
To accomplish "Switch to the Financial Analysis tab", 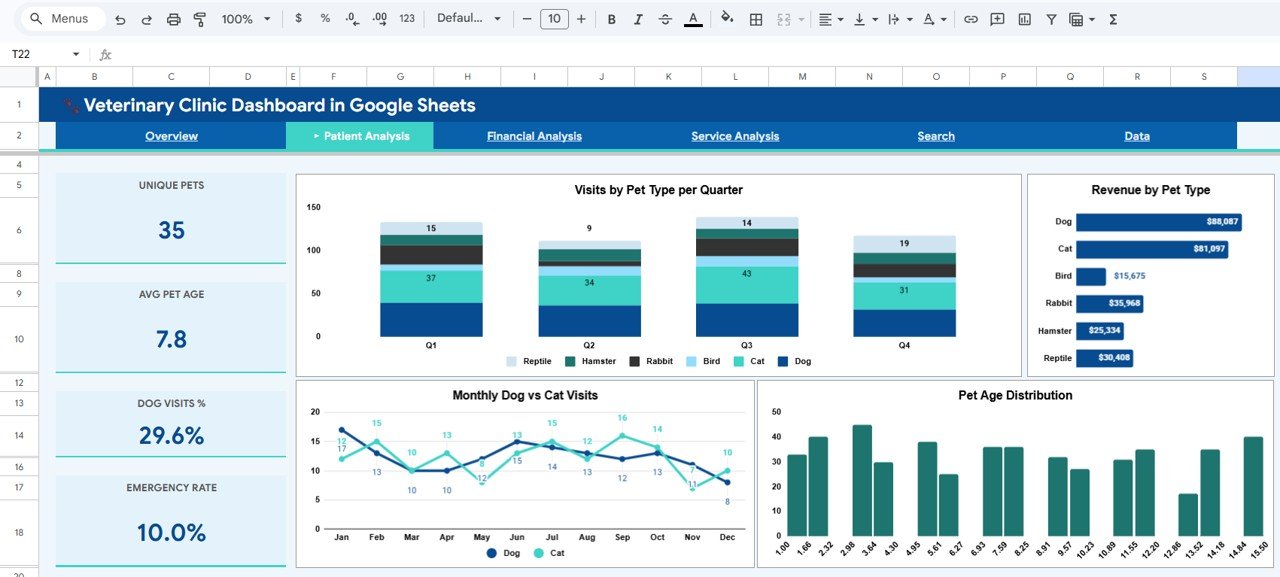I will click(534, 136).
